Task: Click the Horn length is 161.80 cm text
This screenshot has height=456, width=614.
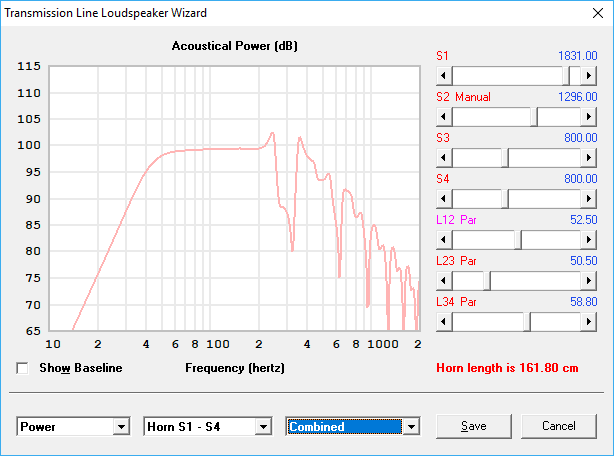Action: (x=507, y=368)
